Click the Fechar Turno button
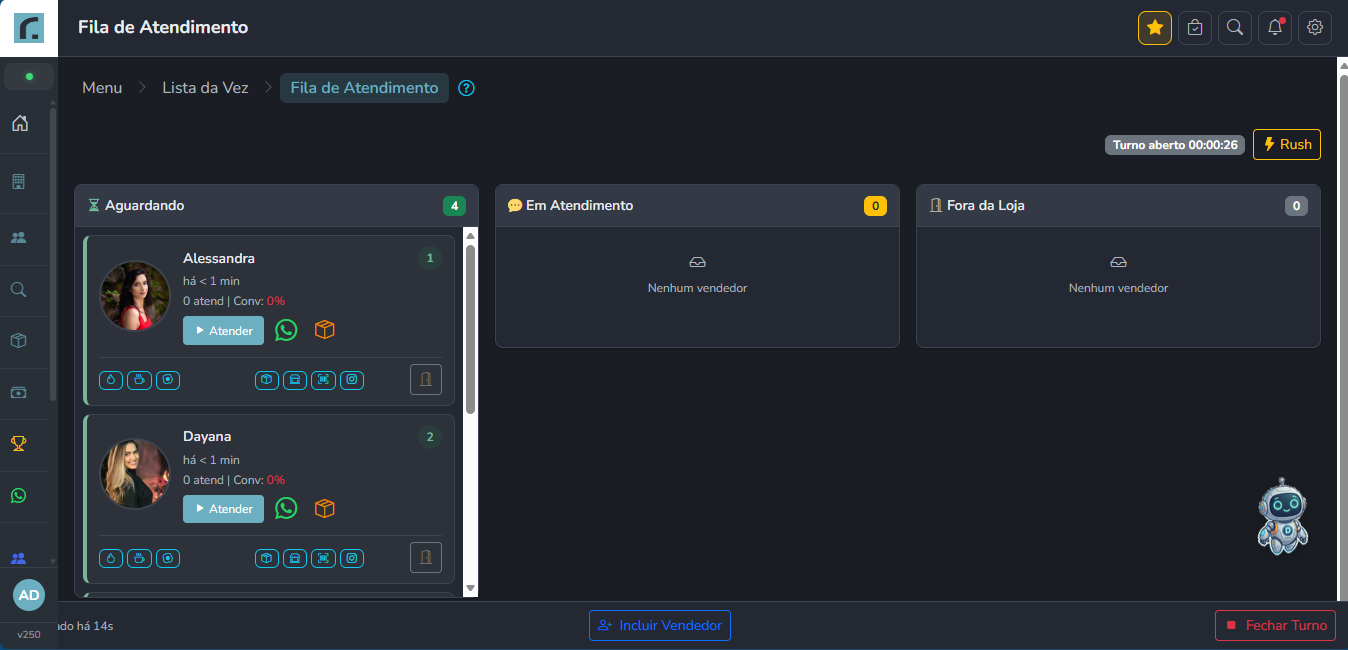The width and height of the screenshot is (1348, 650). coord(1275,625)
